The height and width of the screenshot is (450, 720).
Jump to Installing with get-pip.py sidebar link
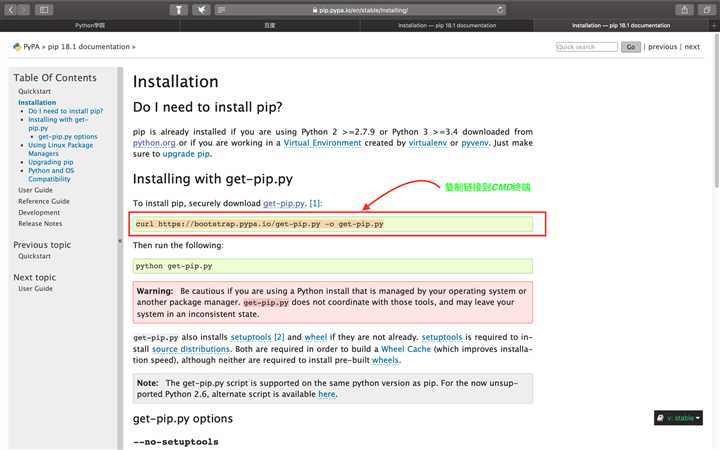click(58, 124)
